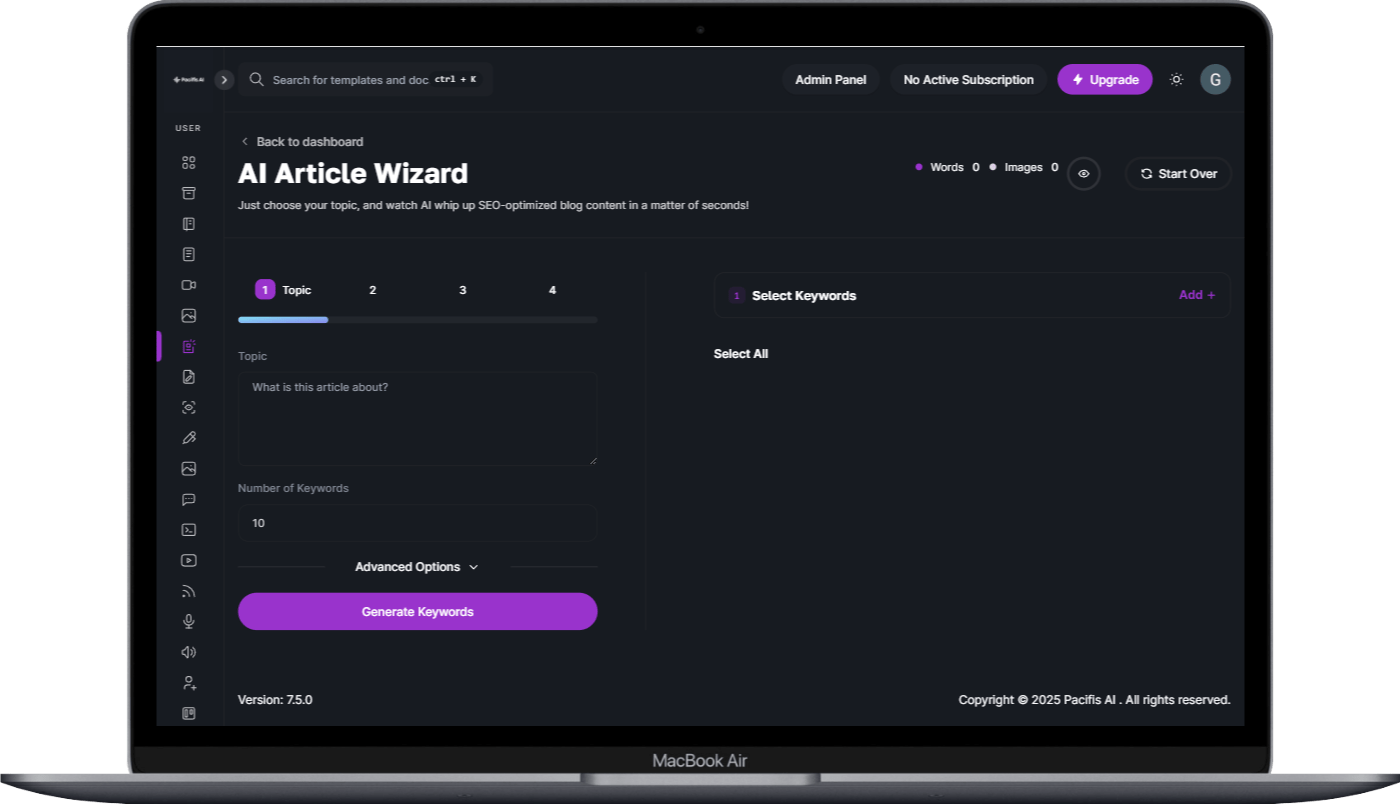Focus the Topic text area
This screenshot has width=1400, height=804.
418,419
